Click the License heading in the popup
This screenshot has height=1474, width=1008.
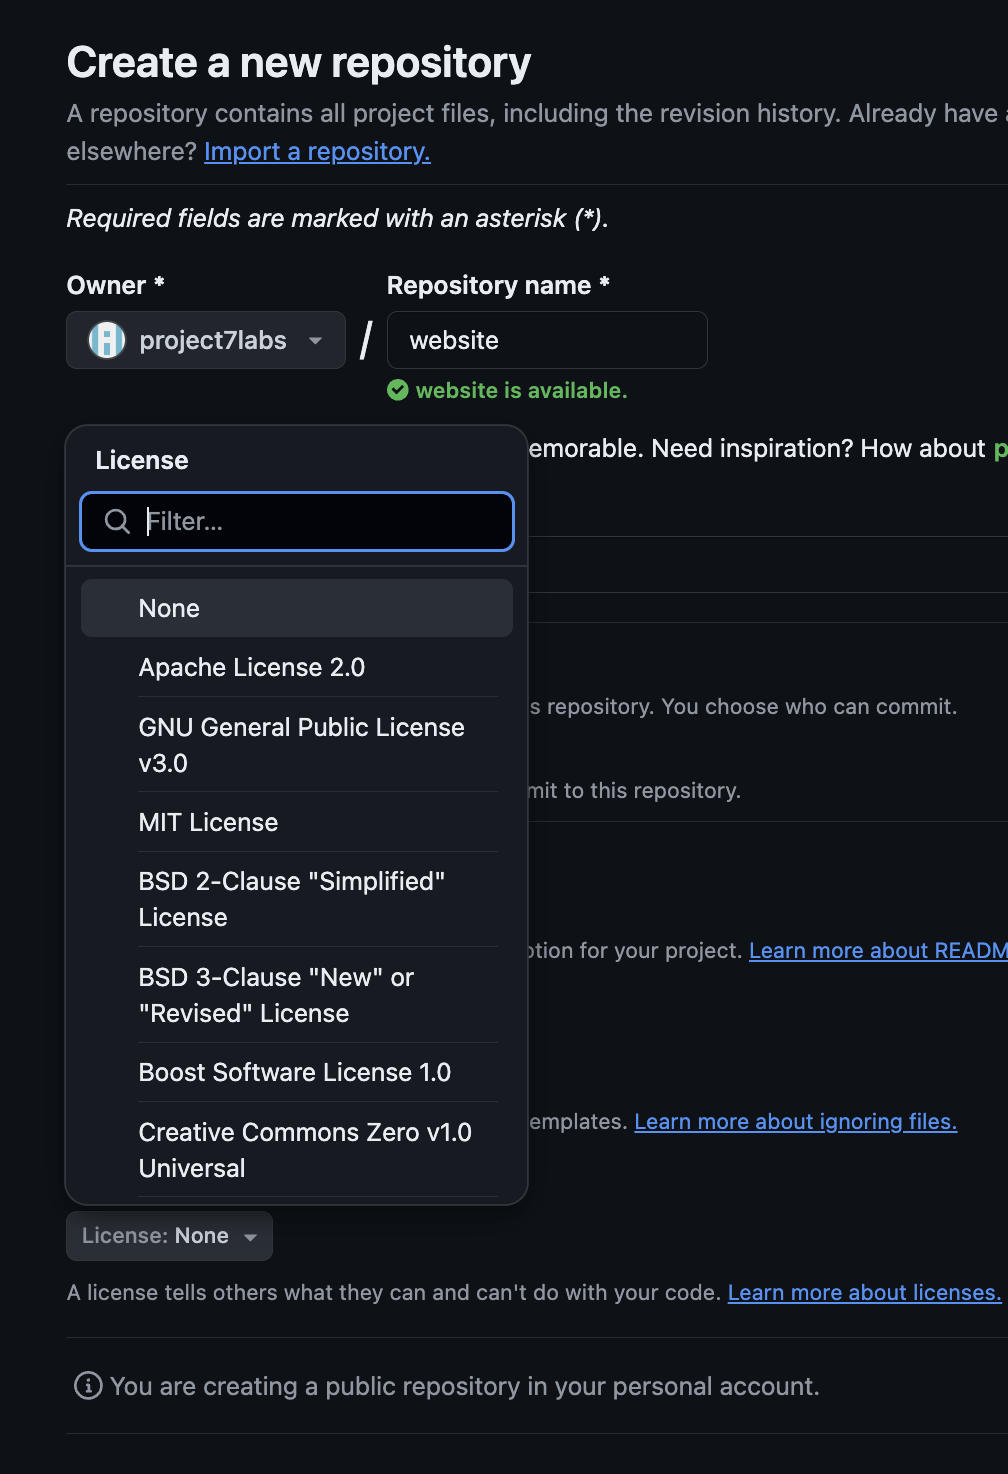coord(142,460)
